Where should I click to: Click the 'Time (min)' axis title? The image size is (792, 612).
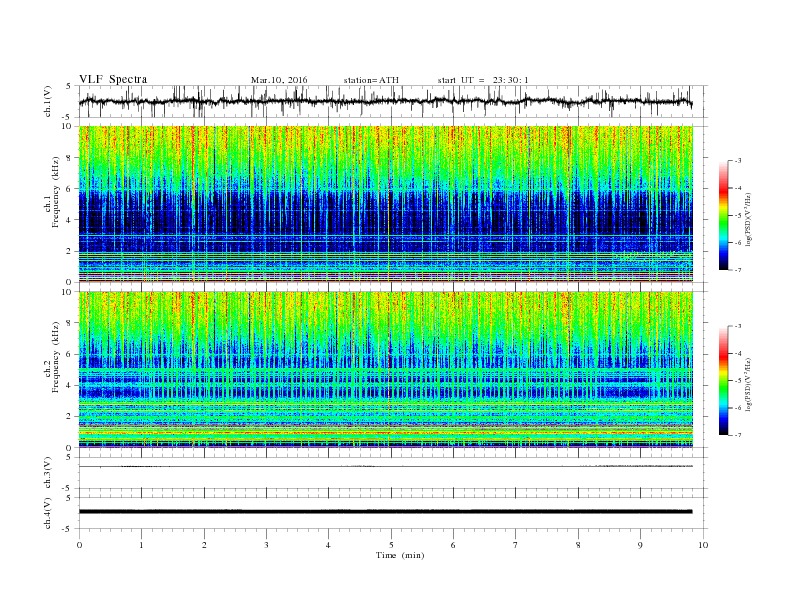coord(400,555)
